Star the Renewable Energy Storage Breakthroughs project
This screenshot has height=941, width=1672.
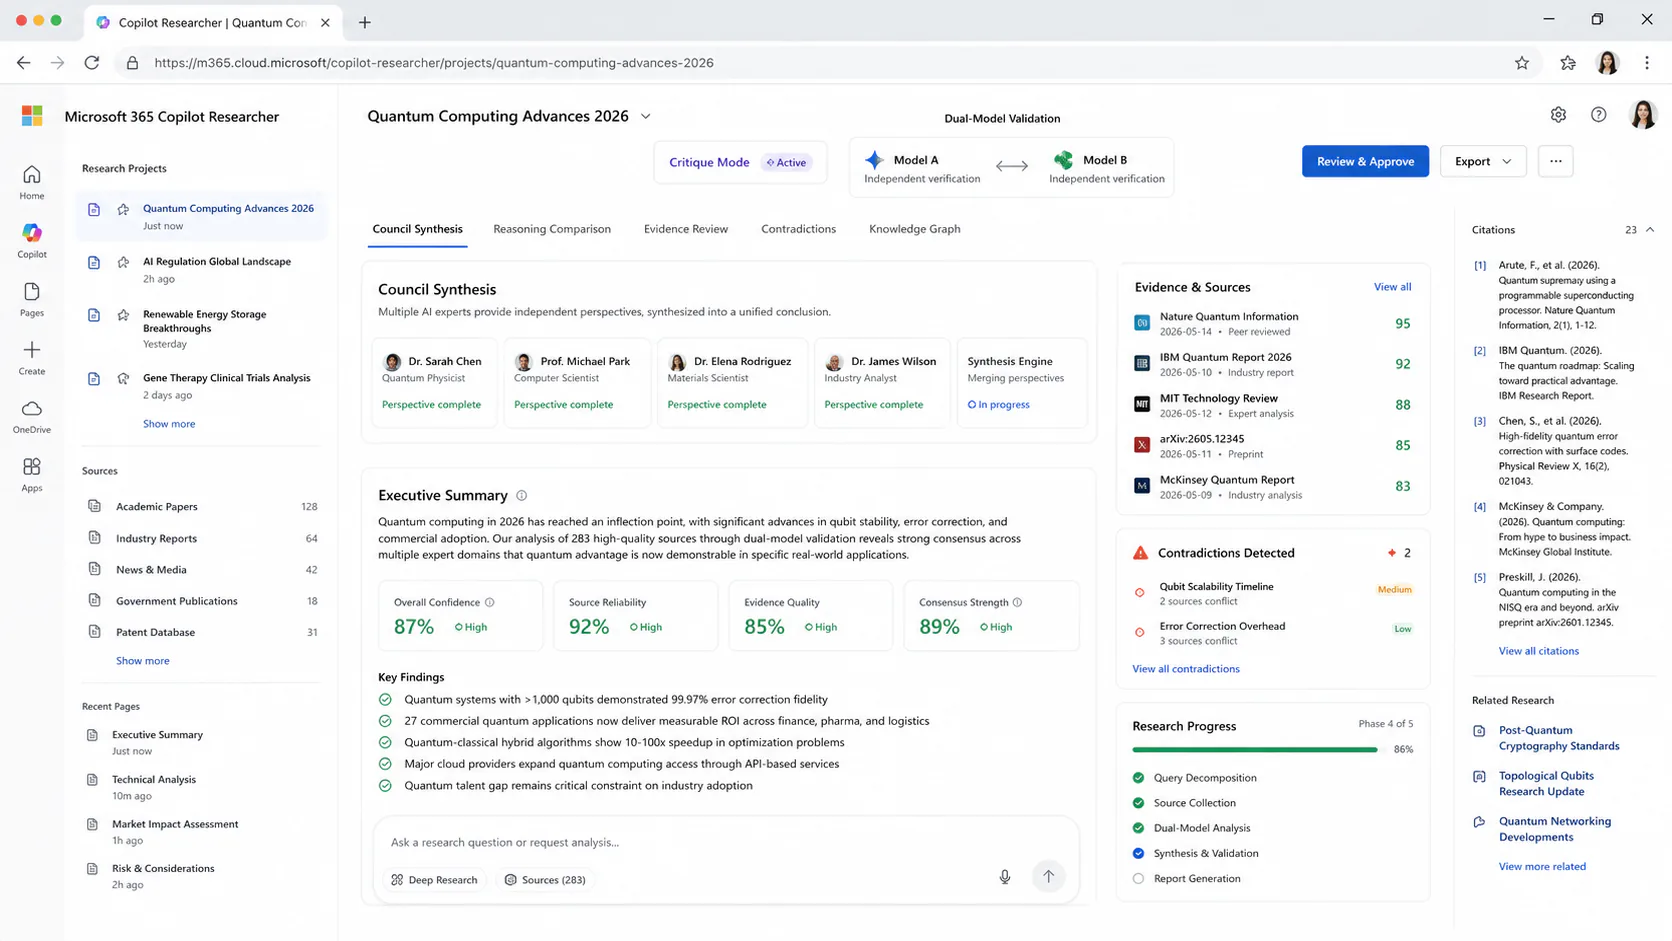pos(123,315)
